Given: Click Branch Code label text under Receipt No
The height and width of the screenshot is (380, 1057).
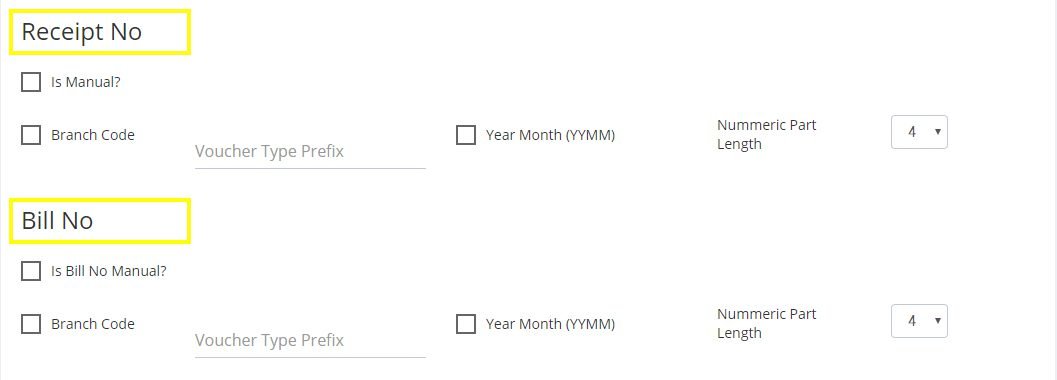Looking at the screenshot, I should pos(93,135).
